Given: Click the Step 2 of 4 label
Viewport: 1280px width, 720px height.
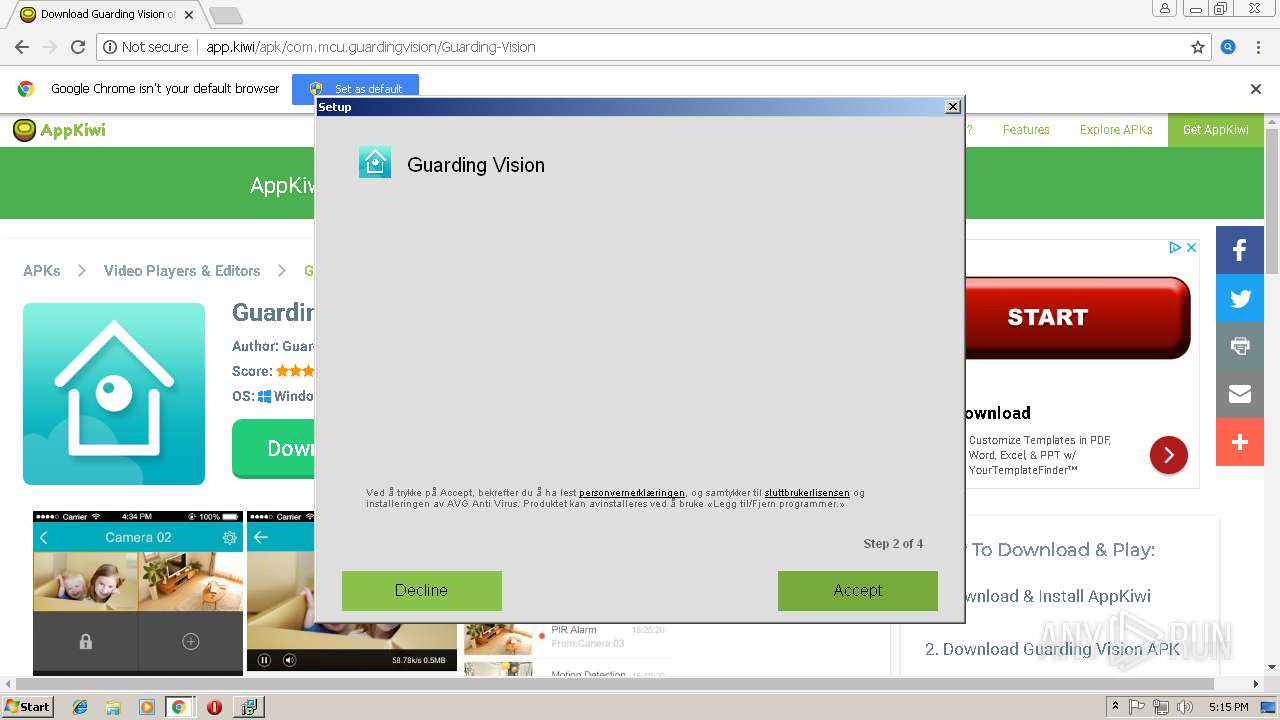Looking at the screenshot, I should click(893, 544).
